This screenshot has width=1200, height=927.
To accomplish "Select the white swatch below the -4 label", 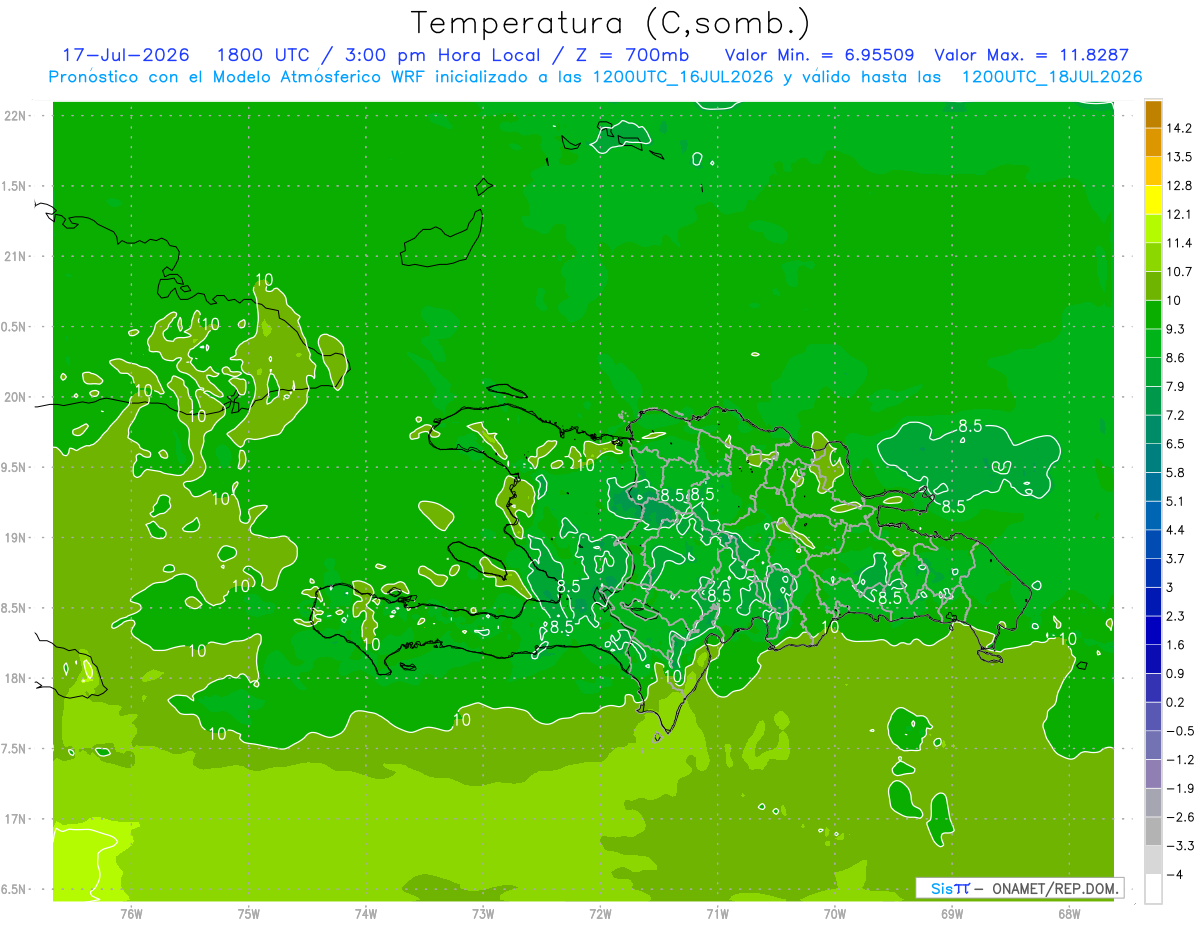I will click(x=1153, y=889).
